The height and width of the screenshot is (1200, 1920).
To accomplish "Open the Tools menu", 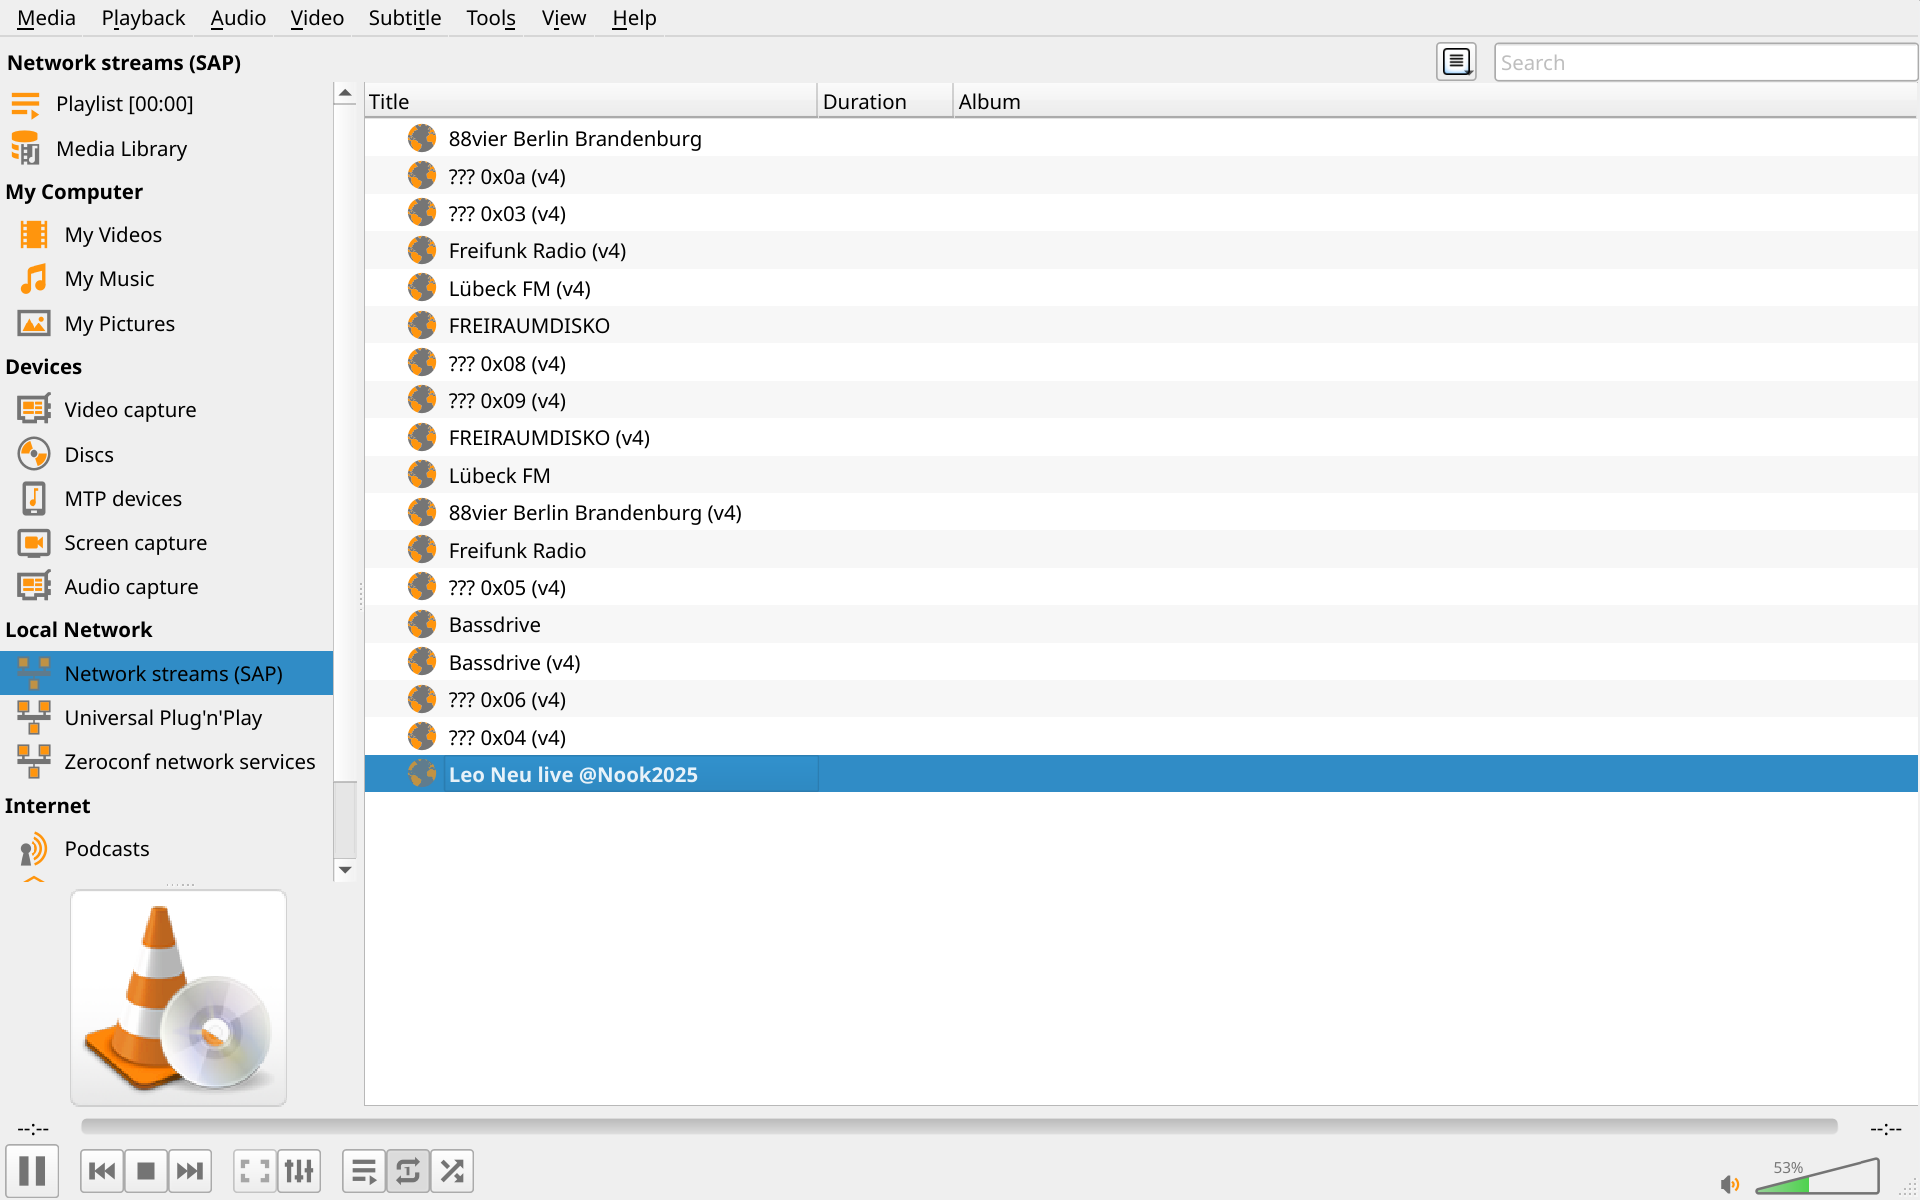I will (490, 18).
